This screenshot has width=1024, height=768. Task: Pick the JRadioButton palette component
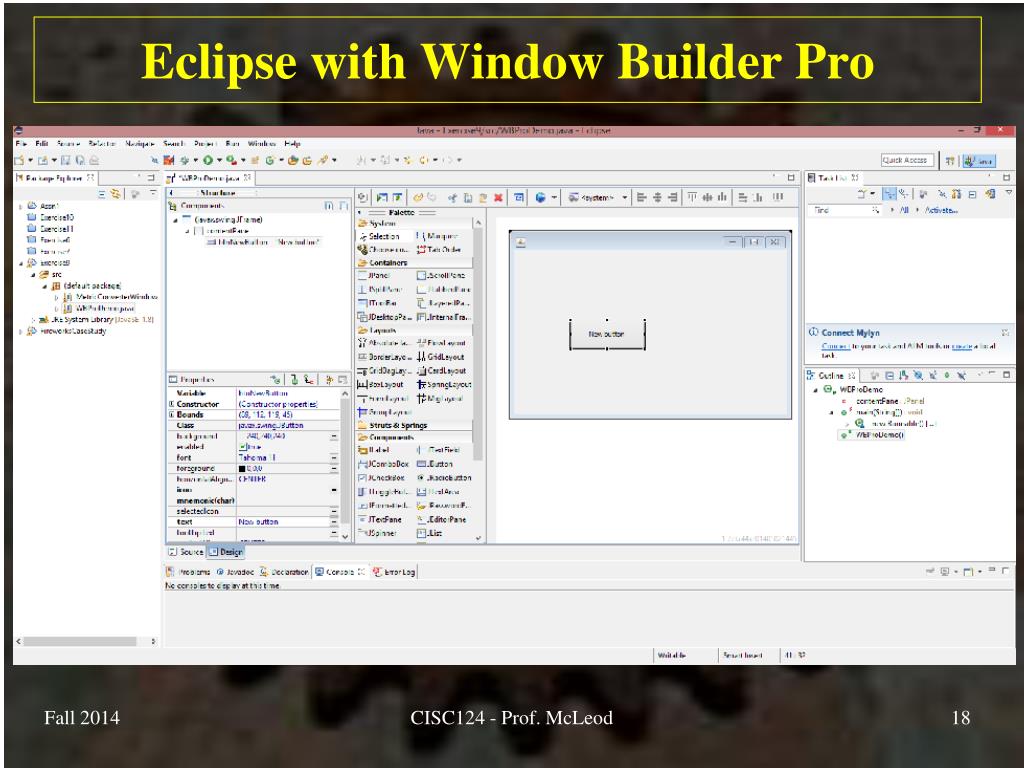click(444, 477)
